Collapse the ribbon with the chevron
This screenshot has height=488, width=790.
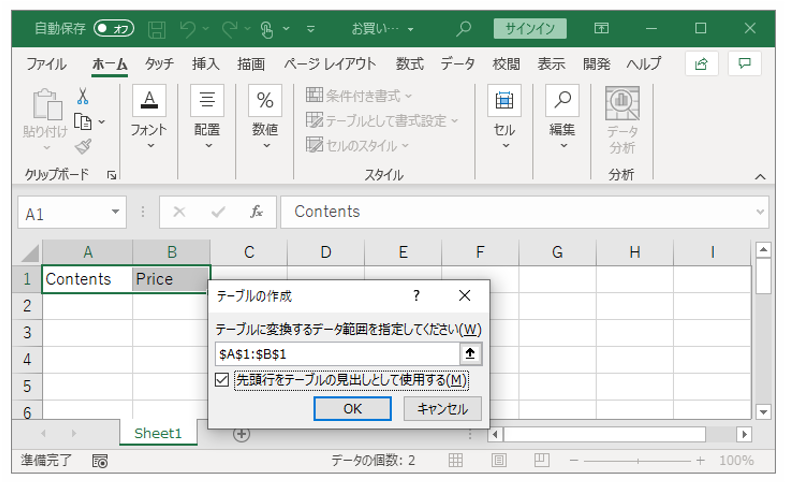[x=760, y=176]
